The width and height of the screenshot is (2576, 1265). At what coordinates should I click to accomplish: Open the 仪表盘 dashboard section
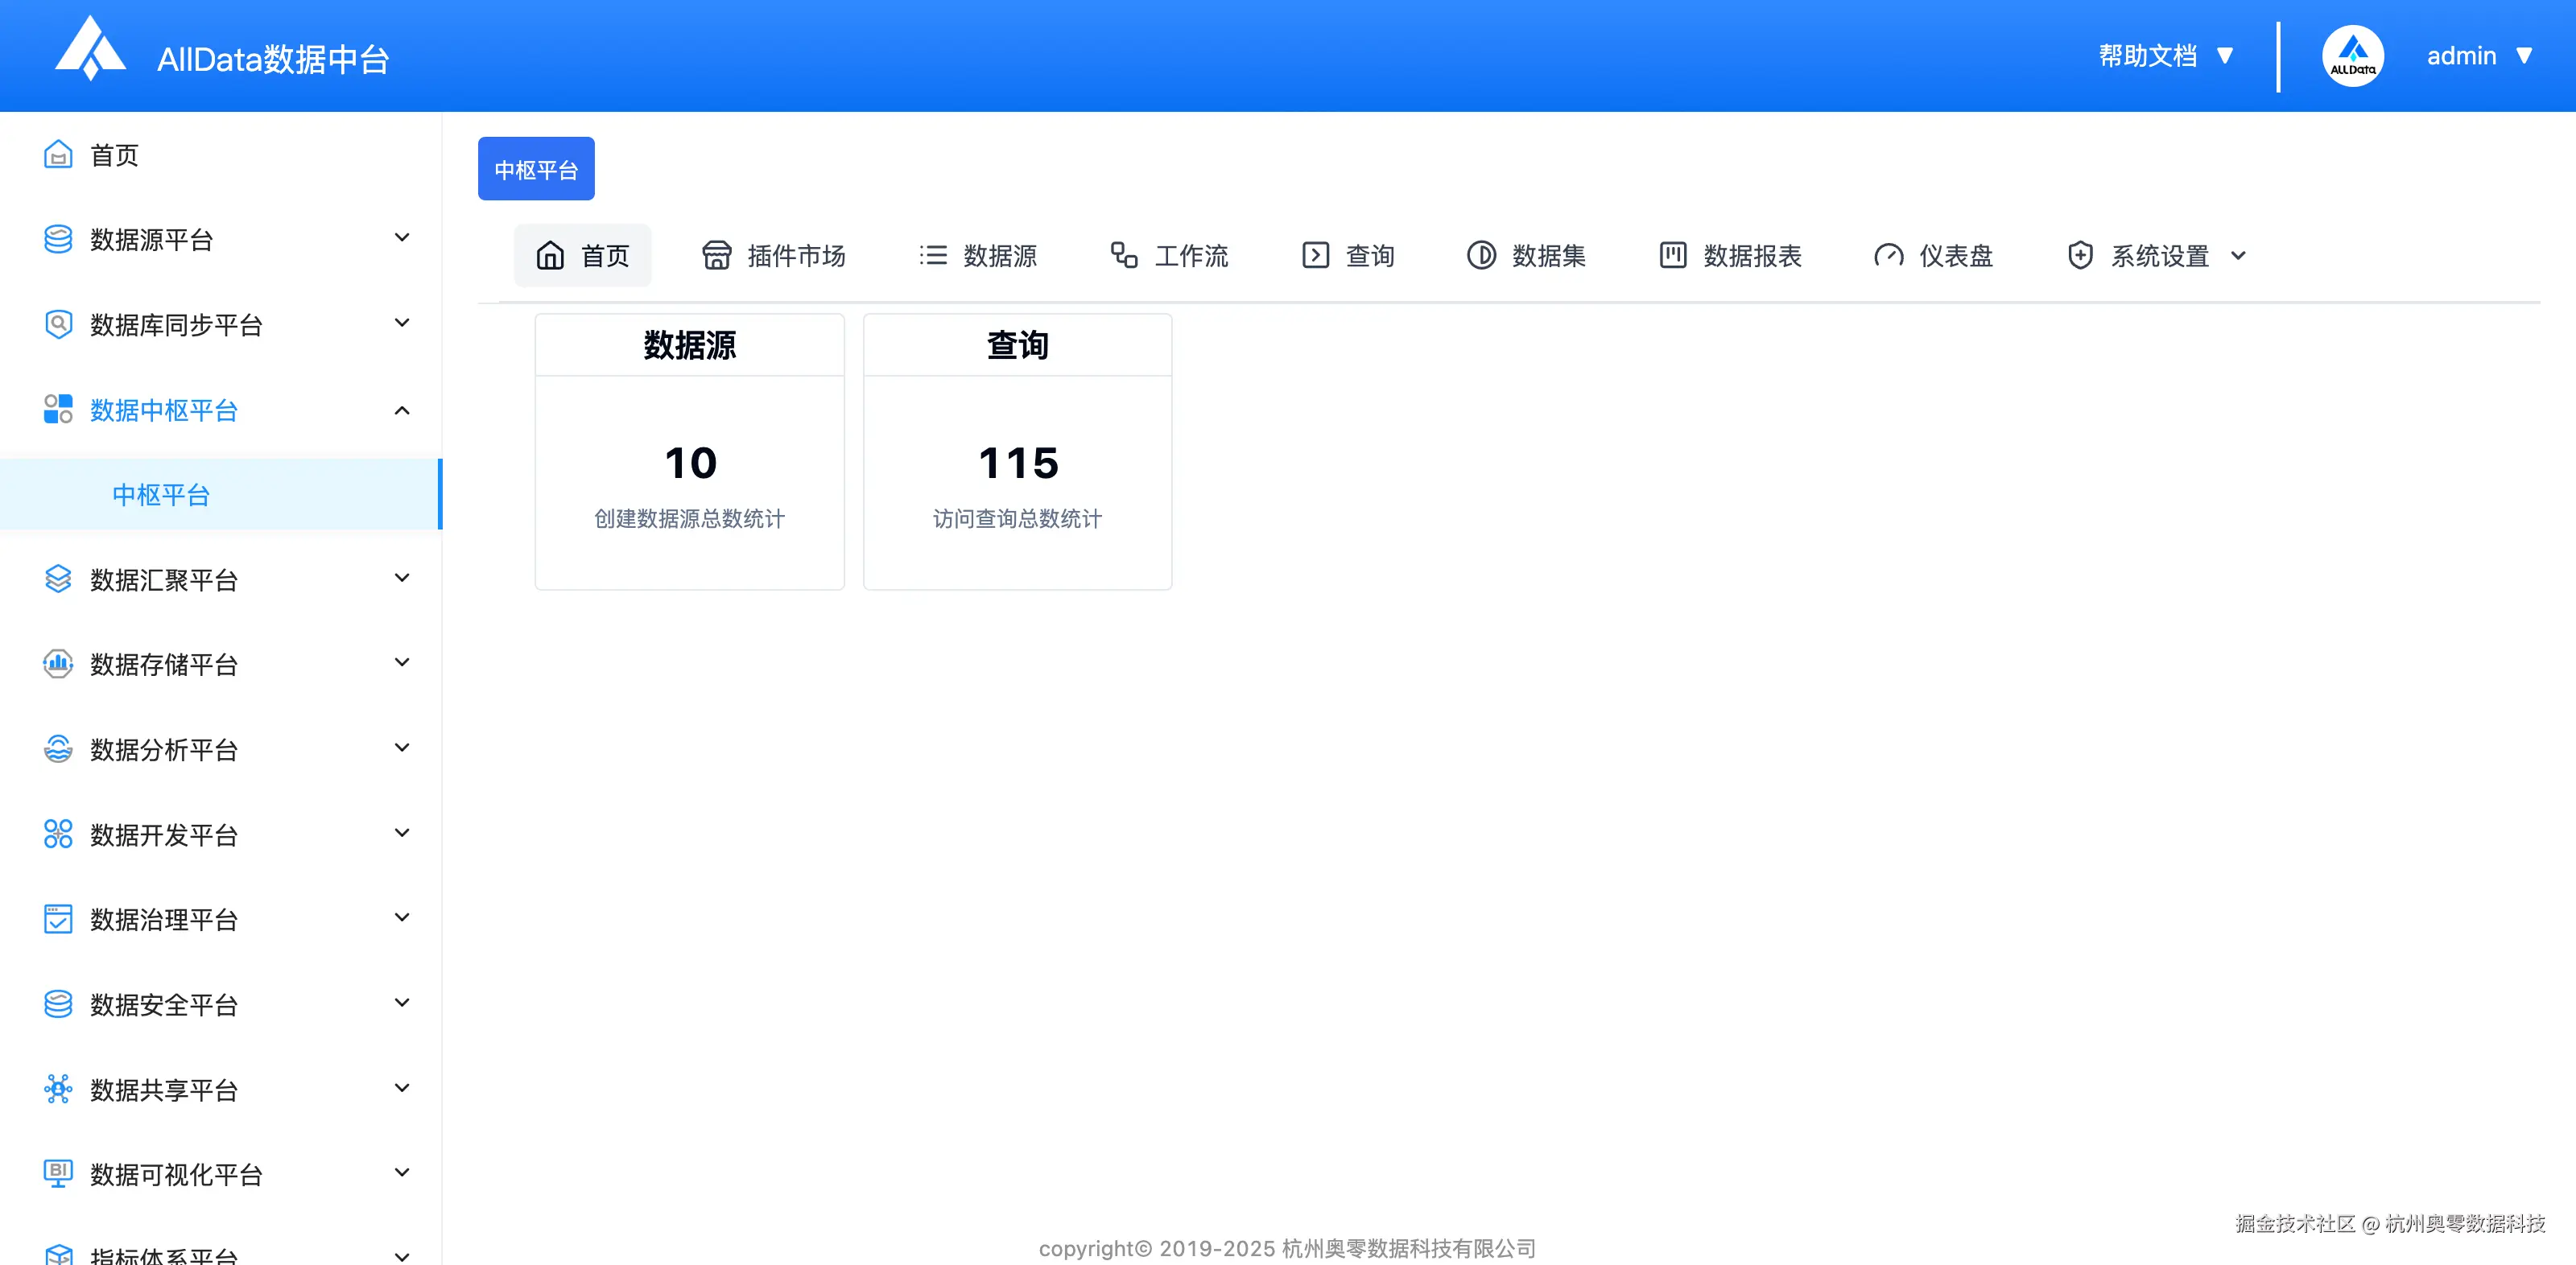pyautogui.click(x=1932, y=255)
